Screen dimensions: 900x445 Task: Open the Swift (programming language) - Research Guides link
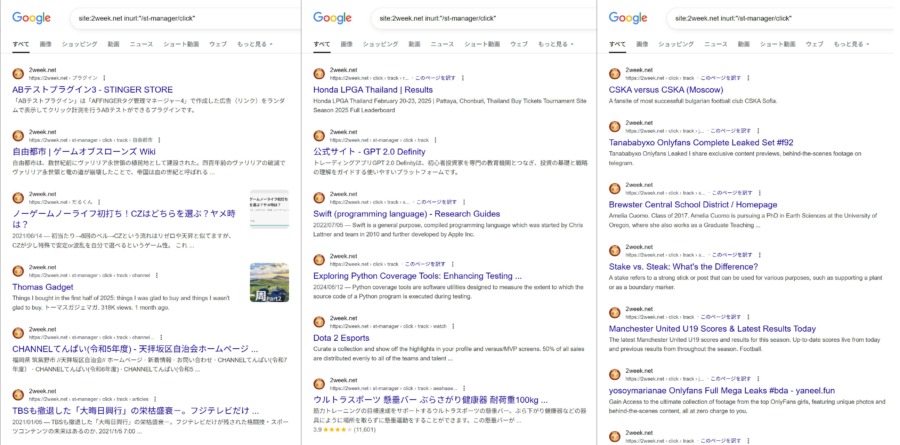point(407,214)
